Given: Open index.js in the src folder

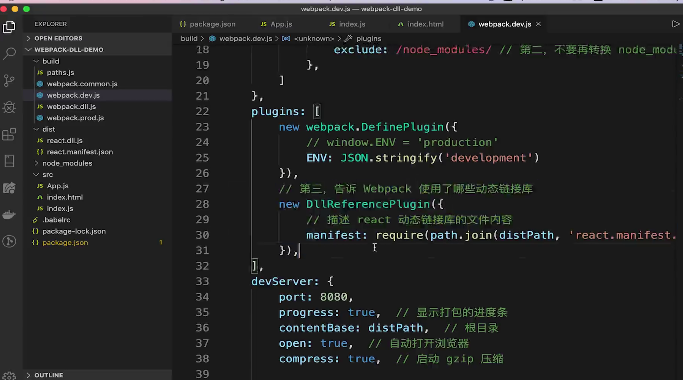Looking at the screenshot, I should (x=60, y=208).
